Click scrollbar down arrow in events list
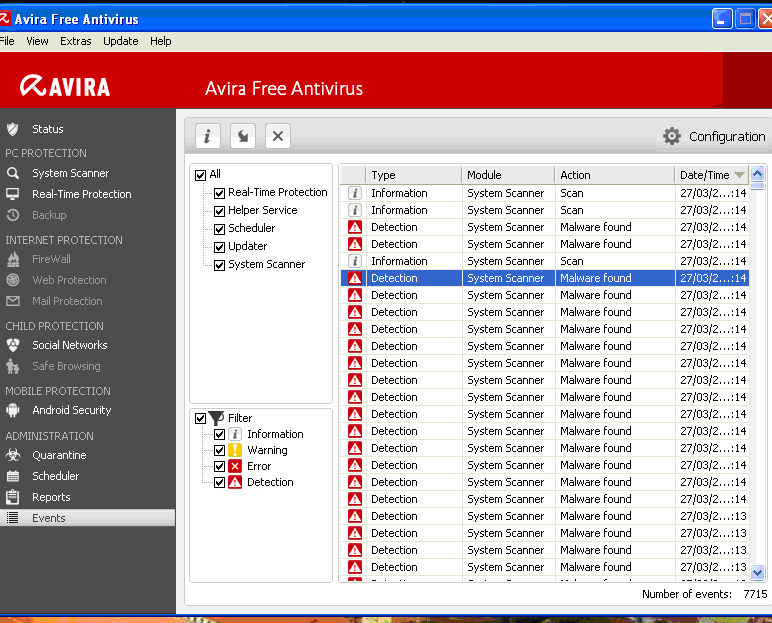This screenshot has width=772, height=623. (x=757, y=572)
